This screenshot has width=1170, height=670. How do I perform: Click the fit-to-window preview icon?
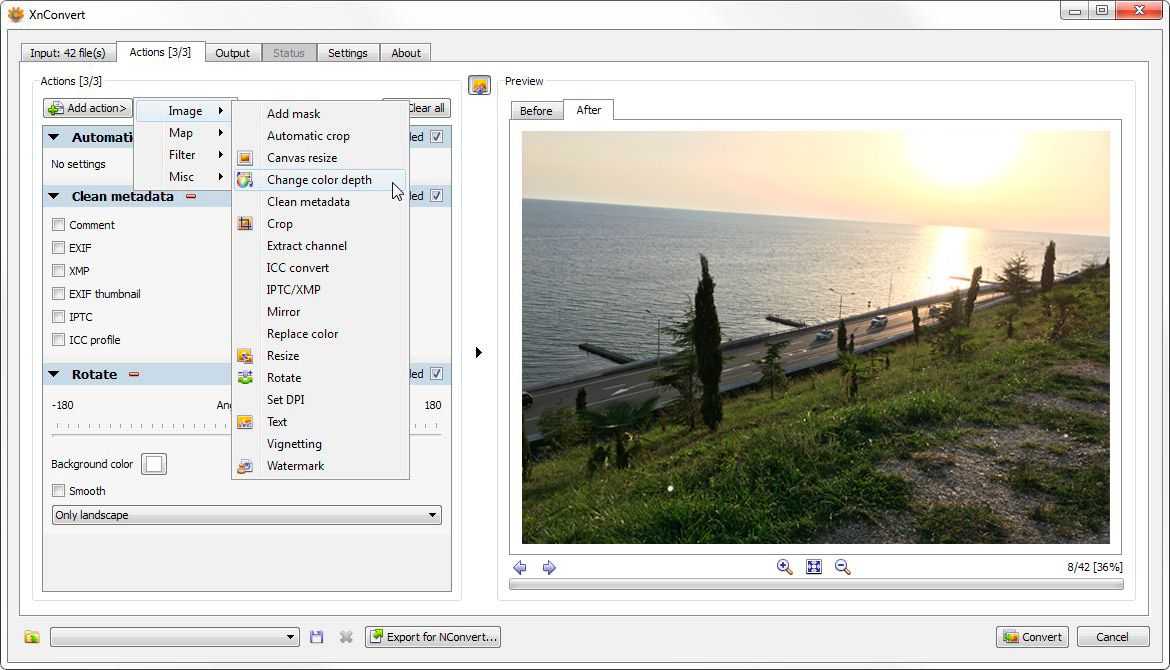[x=814, y=567]
